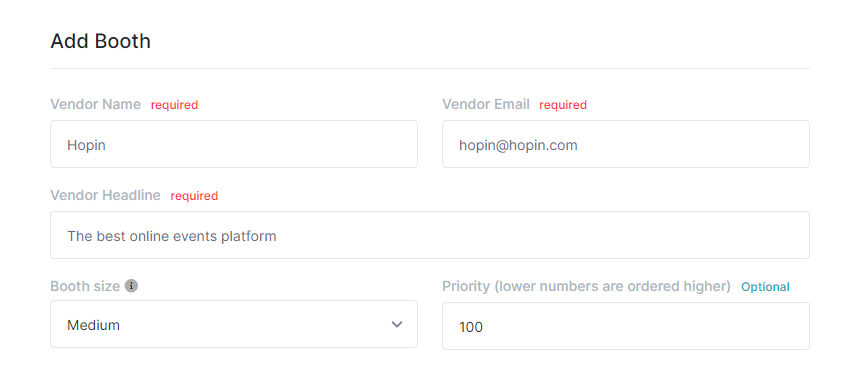Click the info icon beside Booth size

(131, 286)
